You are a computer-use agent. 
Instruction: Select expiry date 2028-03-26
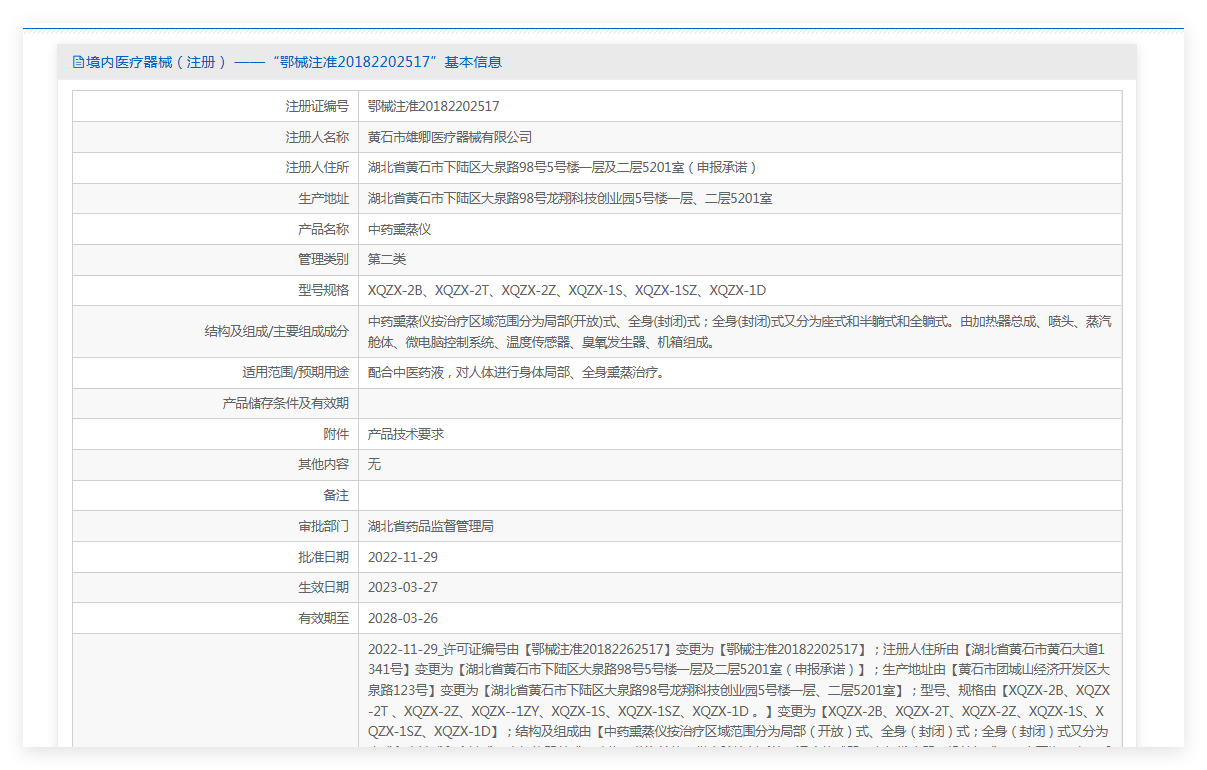coord(403,618)
